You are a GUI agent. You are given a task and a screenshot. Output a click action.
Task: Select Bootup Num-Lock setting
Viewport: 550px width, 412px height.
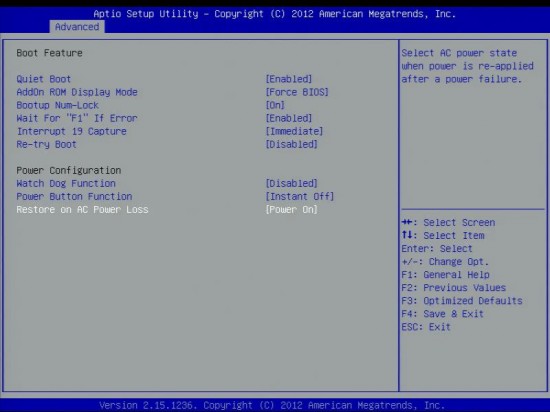click(58, 105)
